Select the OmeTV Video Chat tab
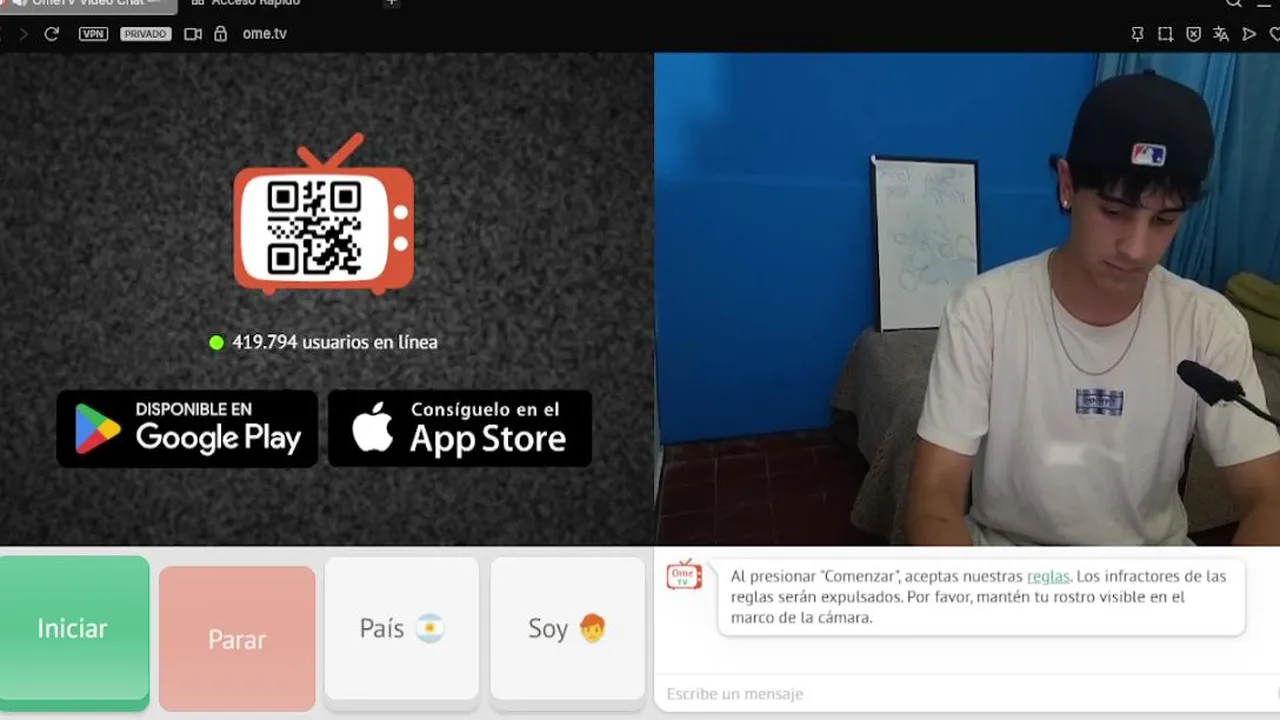 coord(88,5)
